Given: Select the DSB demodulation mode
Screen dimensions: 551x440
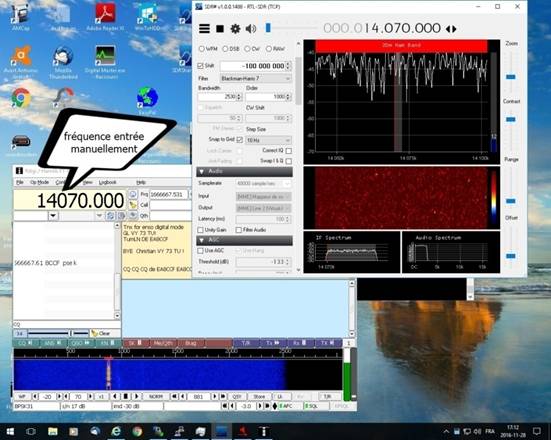Looking at the screenshot, I should tap(231, 49).
